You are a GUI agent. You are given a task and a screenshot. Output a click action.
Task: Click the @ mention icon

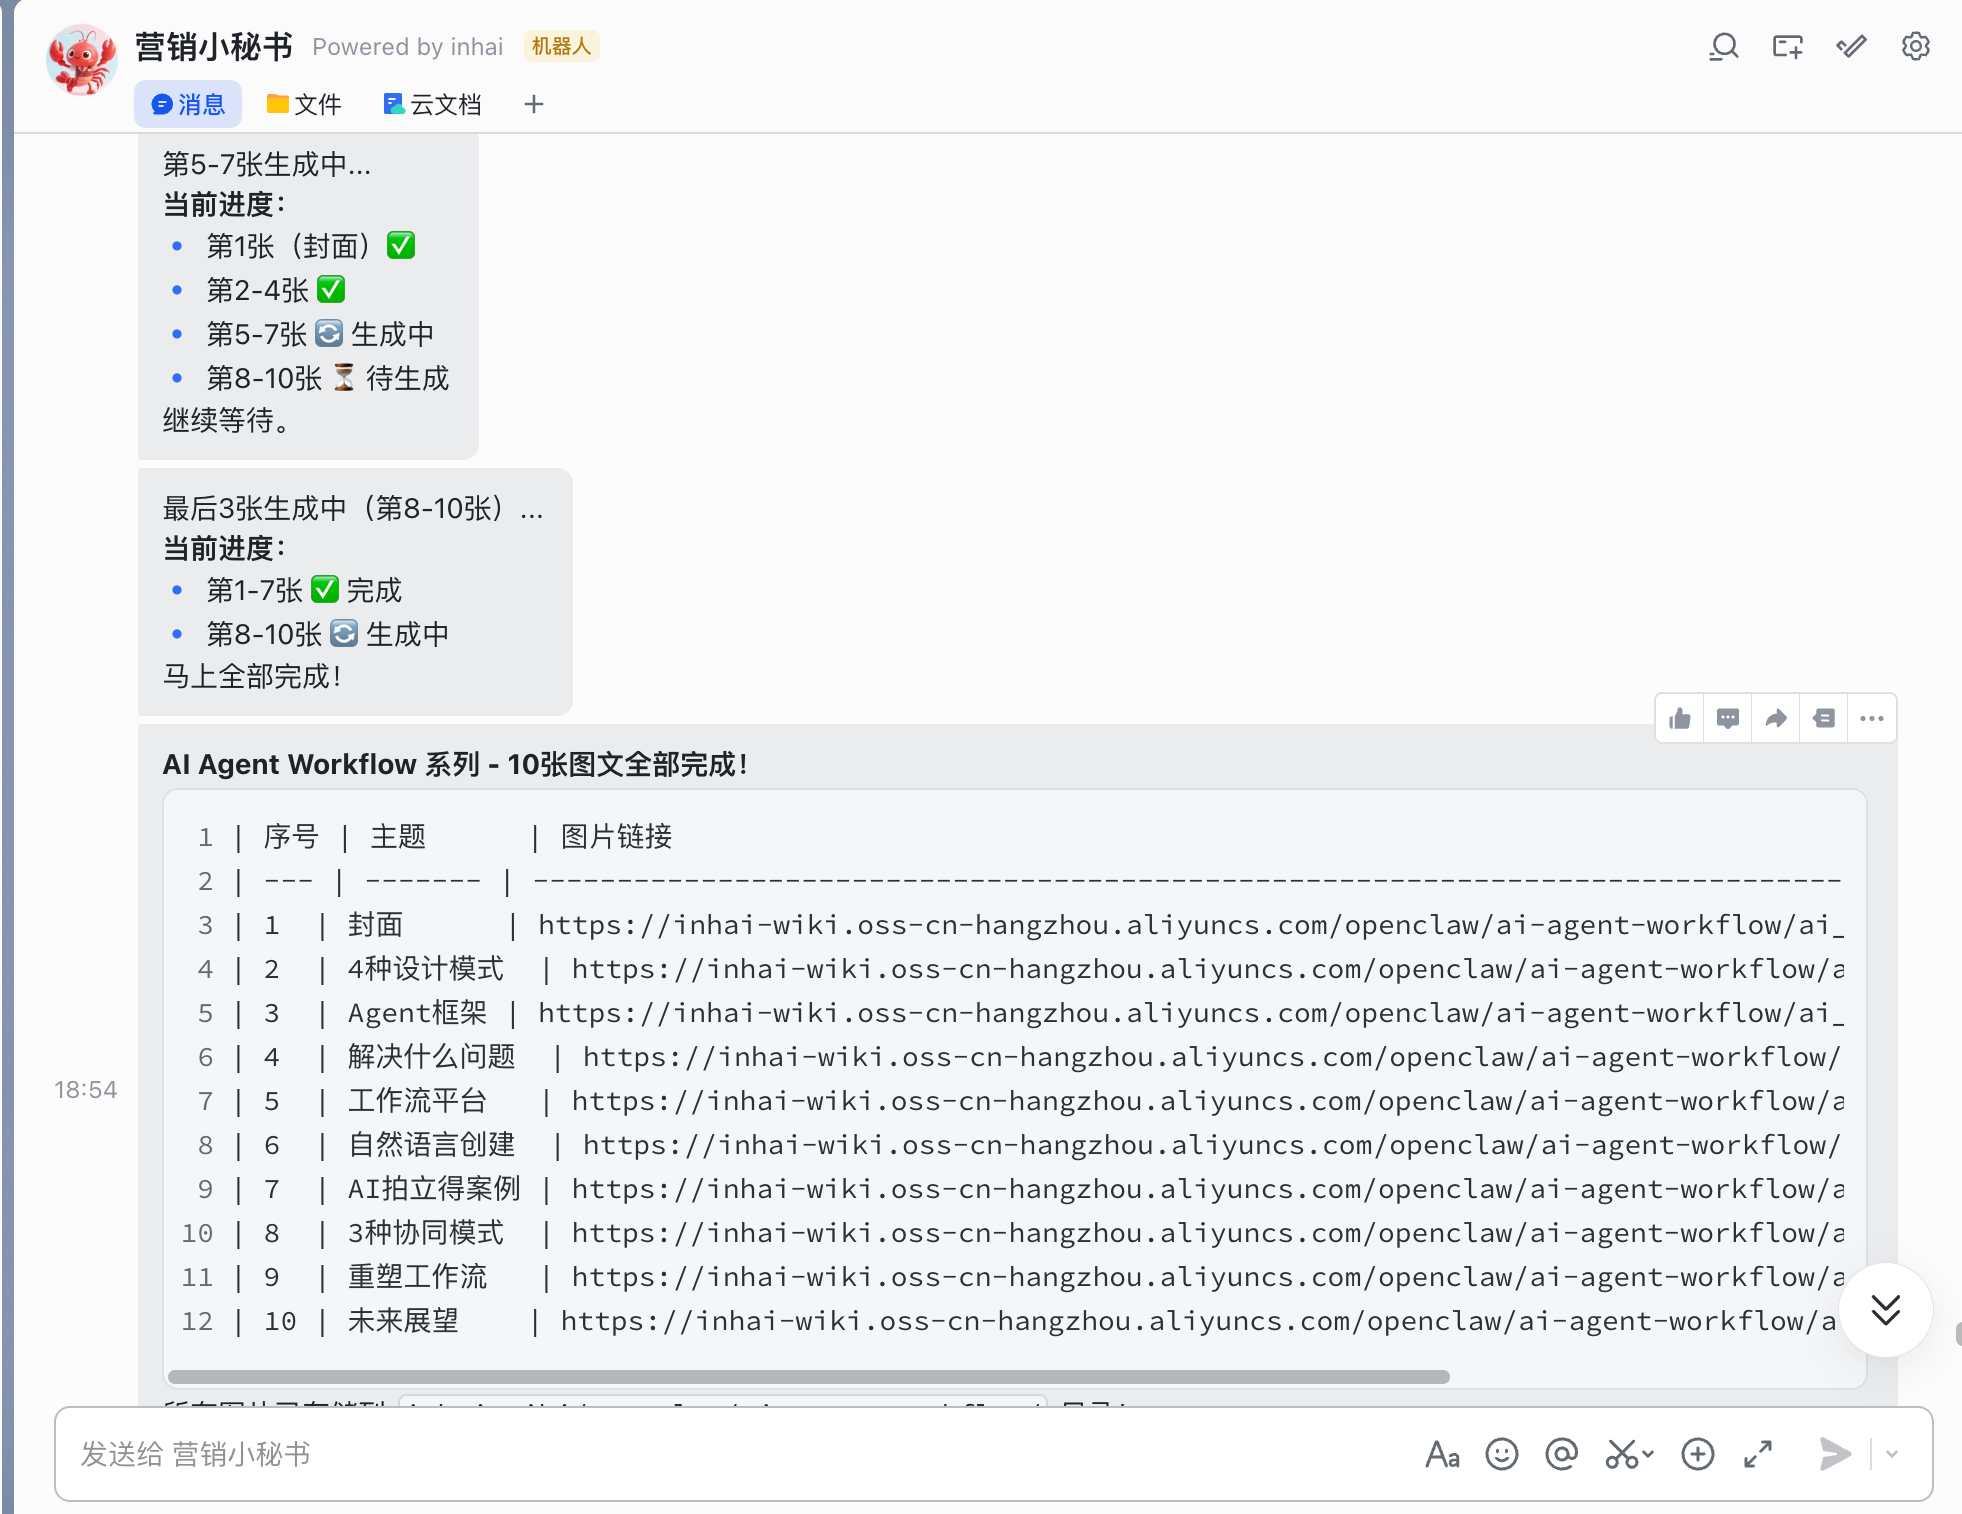1561,1454
